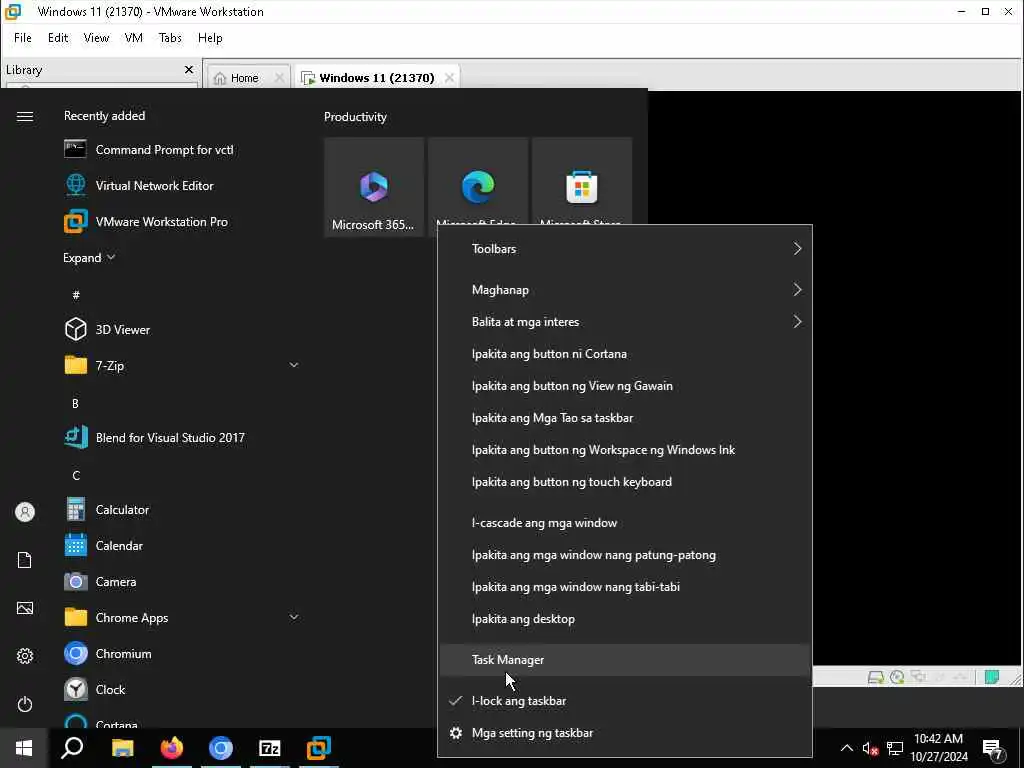This screenshot has width=1024, height=768.
Task: Open Firefox on taskbar
Action: (x=172, y=748)
